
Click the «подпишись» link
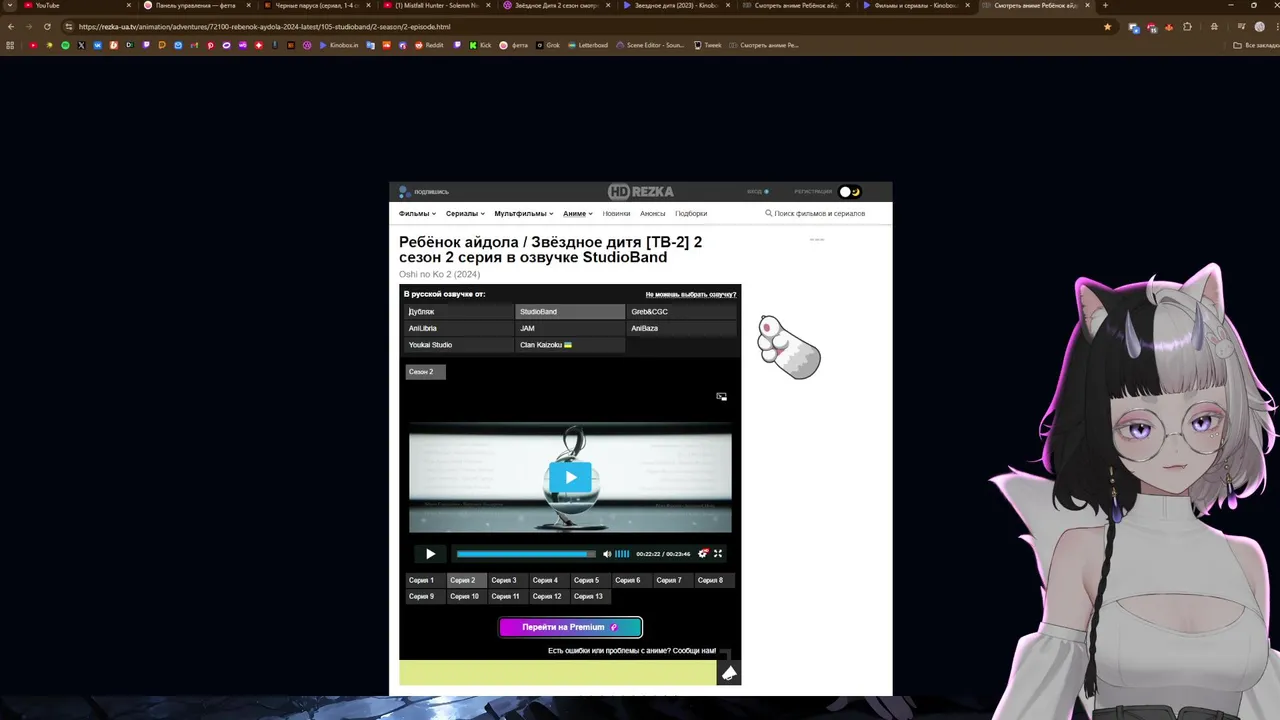click(x=431, y=191)
